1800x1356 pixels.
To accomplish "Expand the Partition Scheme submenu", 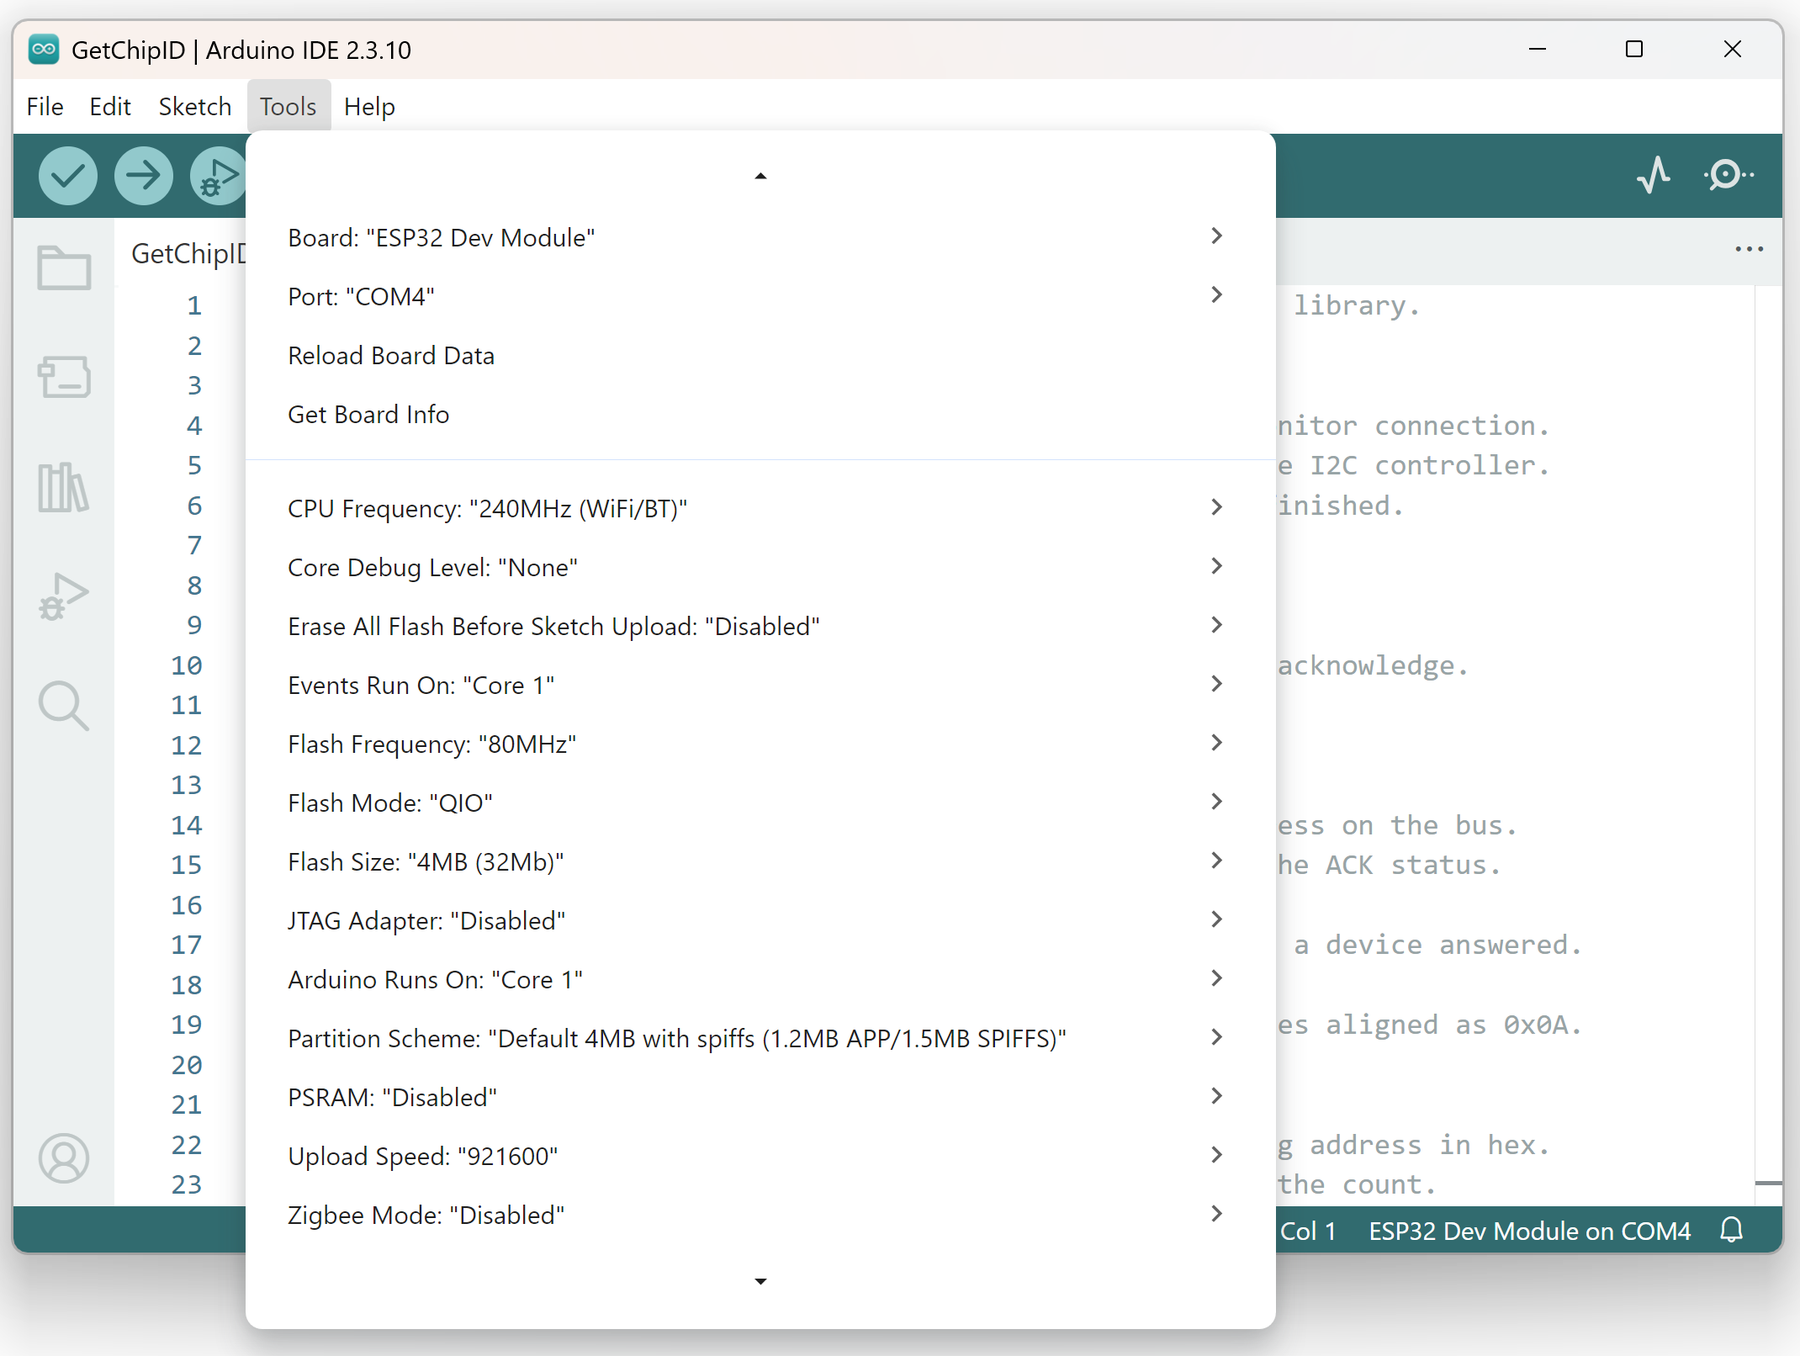I will coord(760,1039).
